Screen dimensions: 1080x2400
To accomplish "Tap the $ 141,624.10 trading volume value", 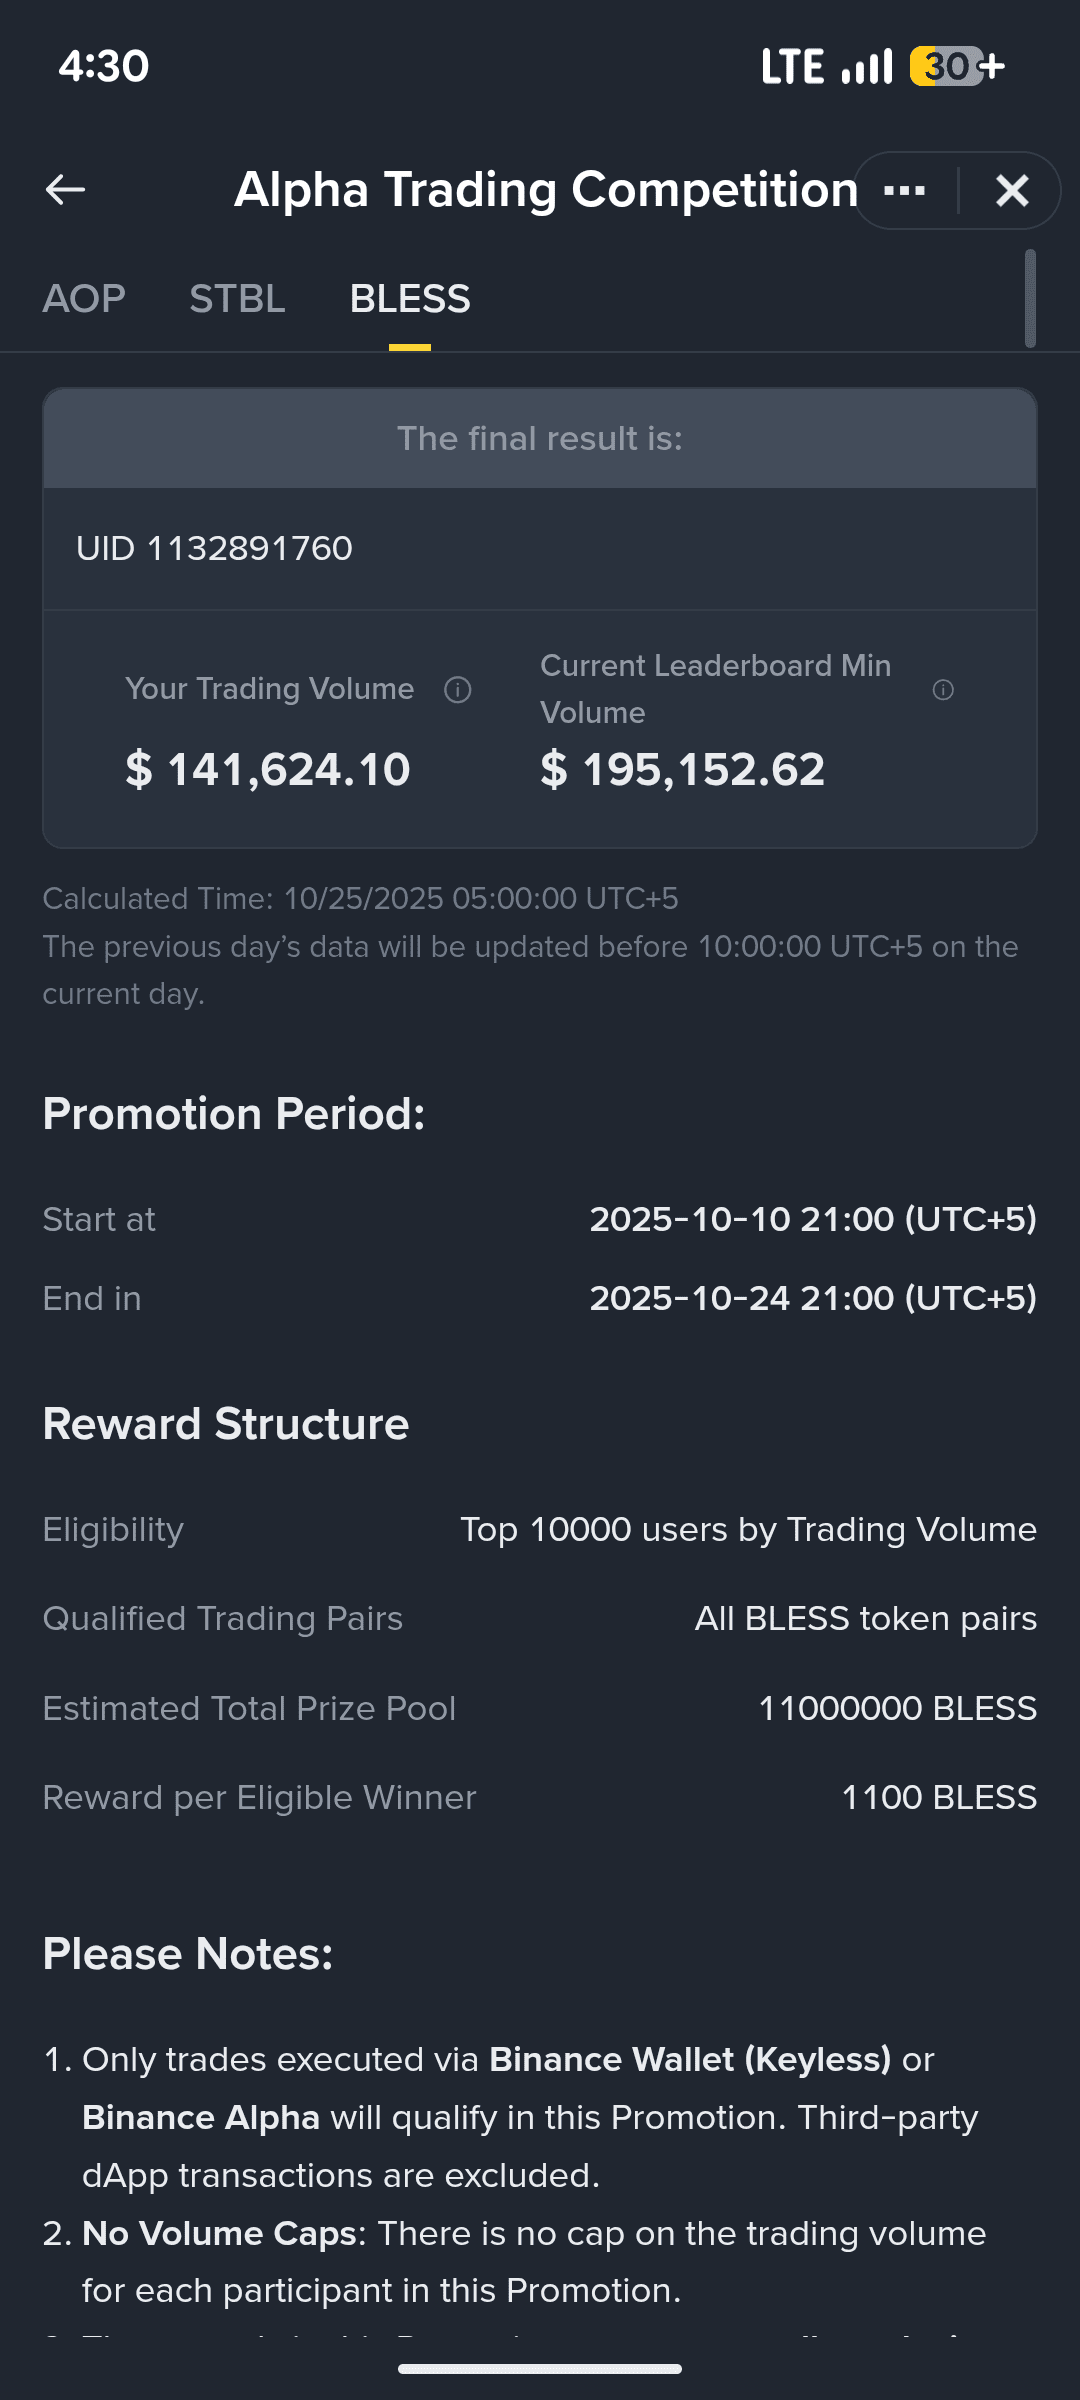I will tap(268, 769).
